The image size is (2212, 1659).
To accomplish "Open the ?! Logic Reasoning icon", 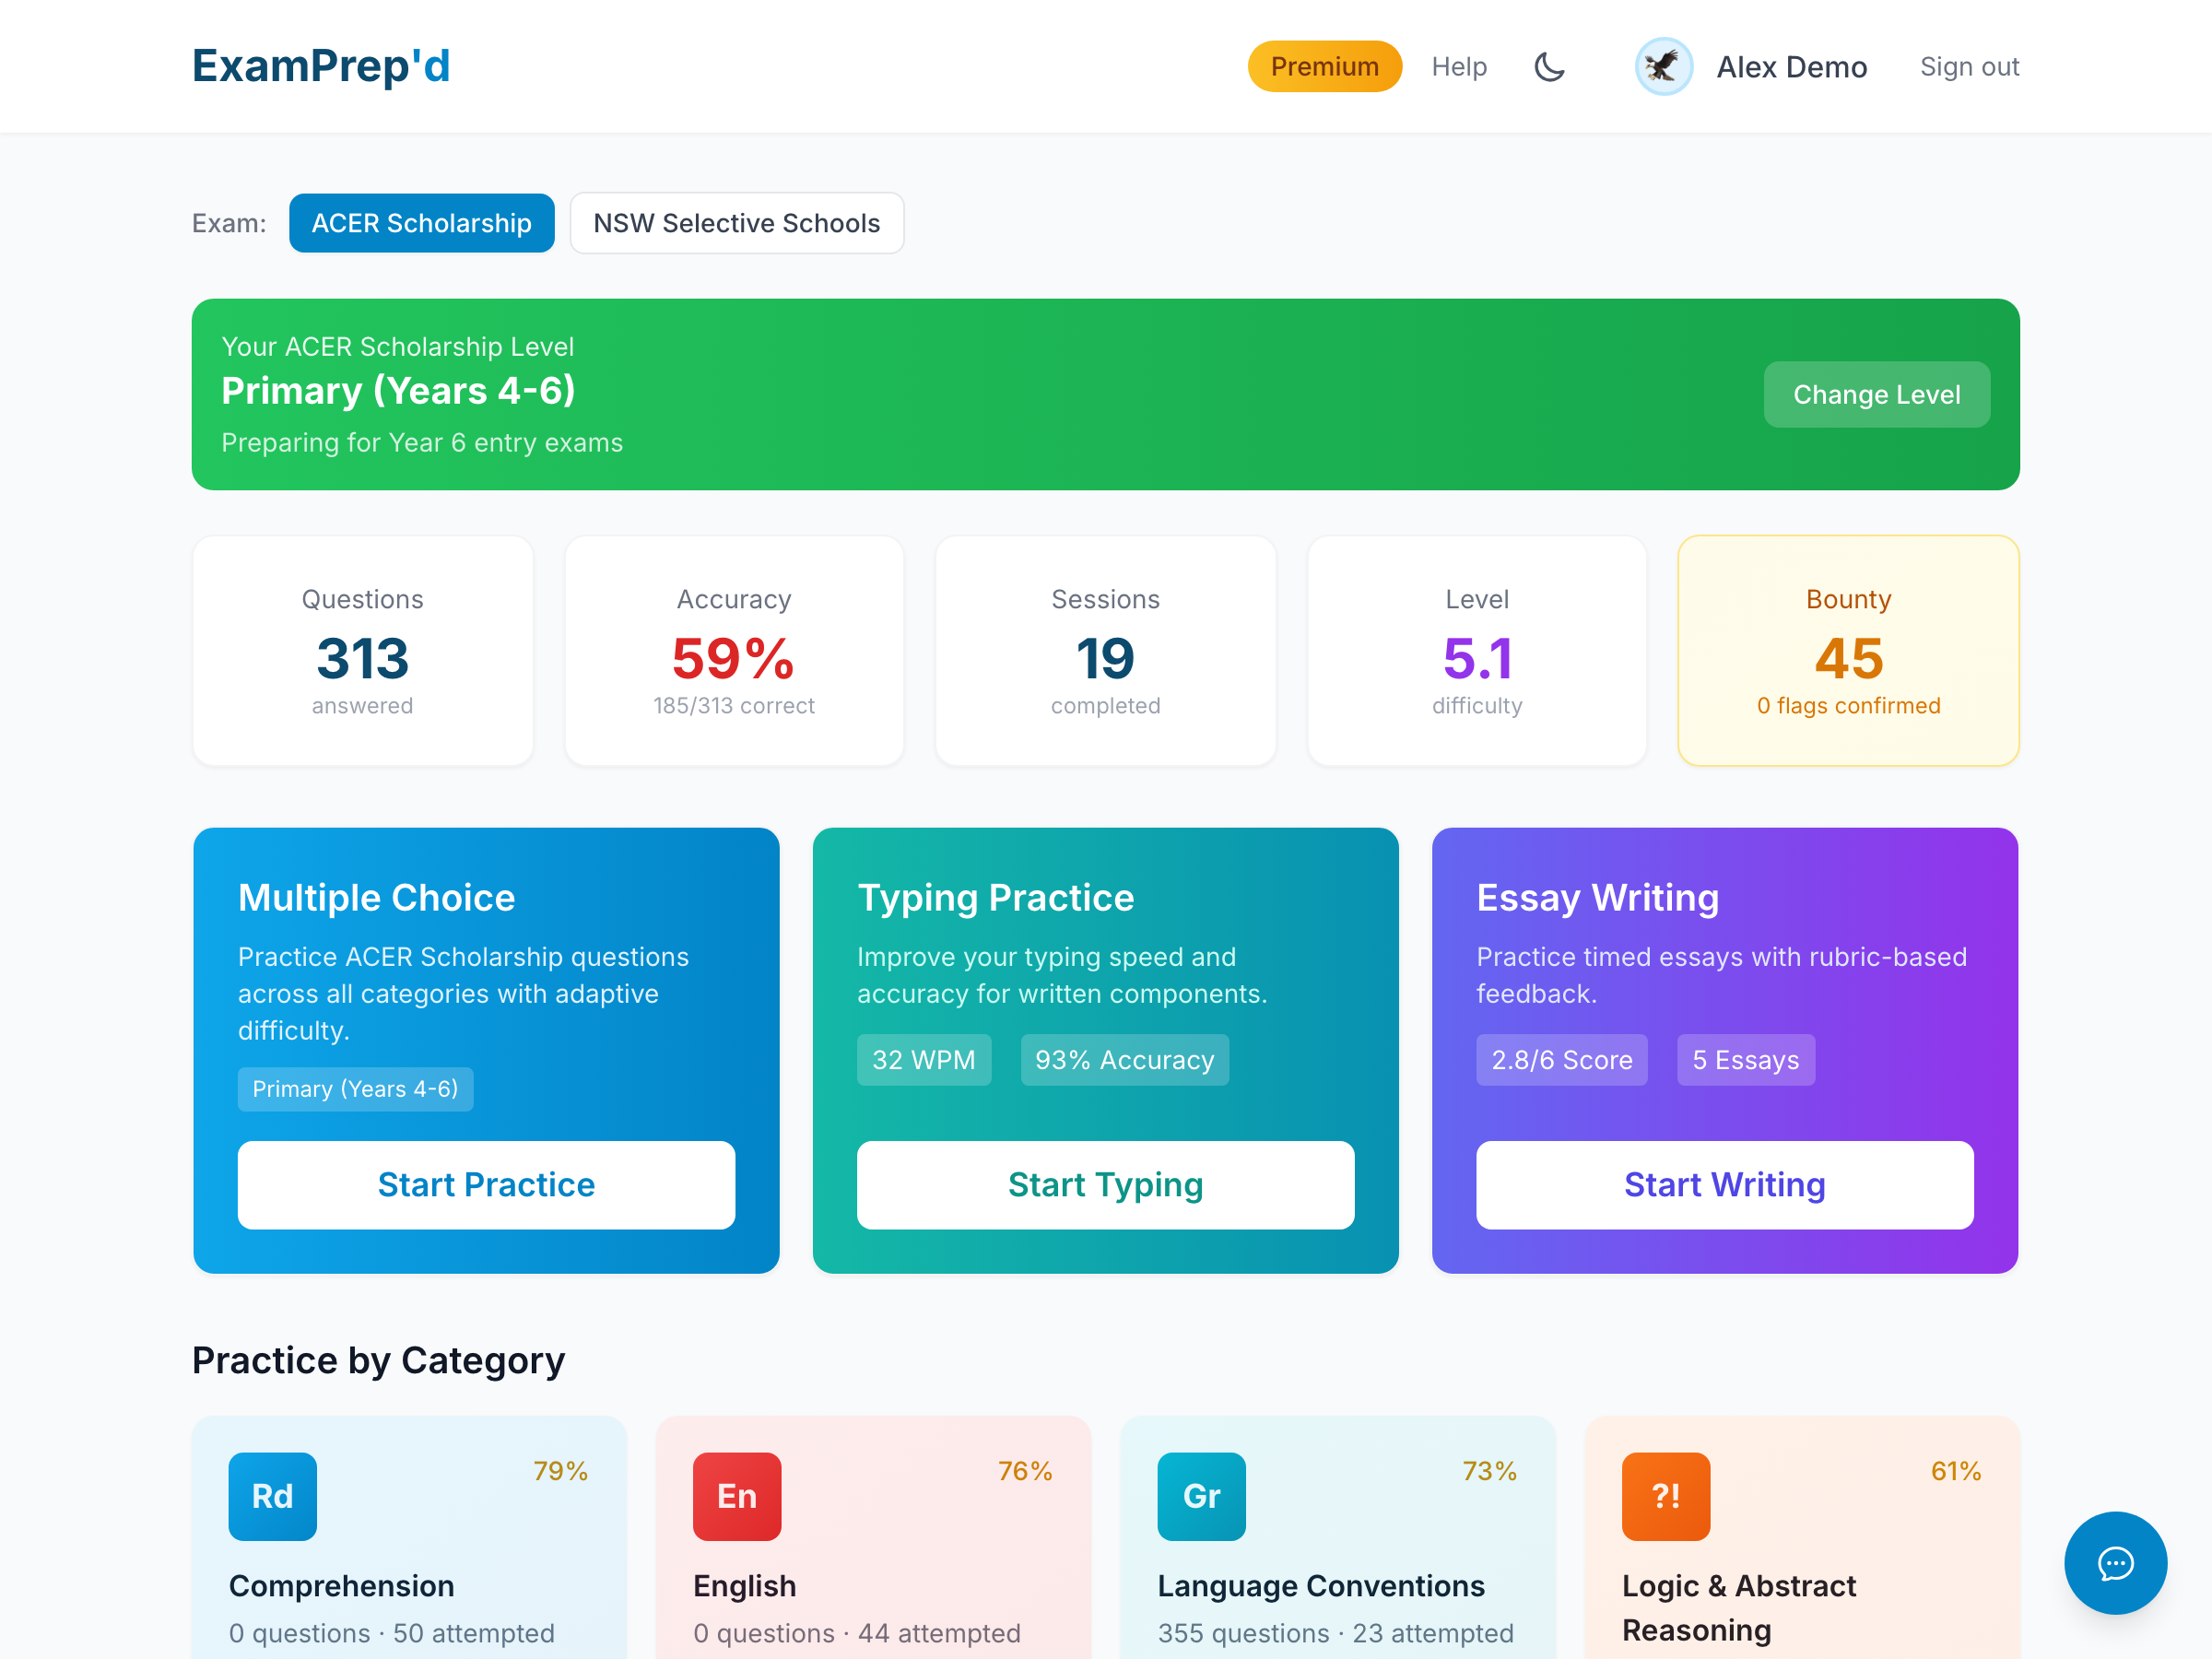I will [x=1665, y=1496].
